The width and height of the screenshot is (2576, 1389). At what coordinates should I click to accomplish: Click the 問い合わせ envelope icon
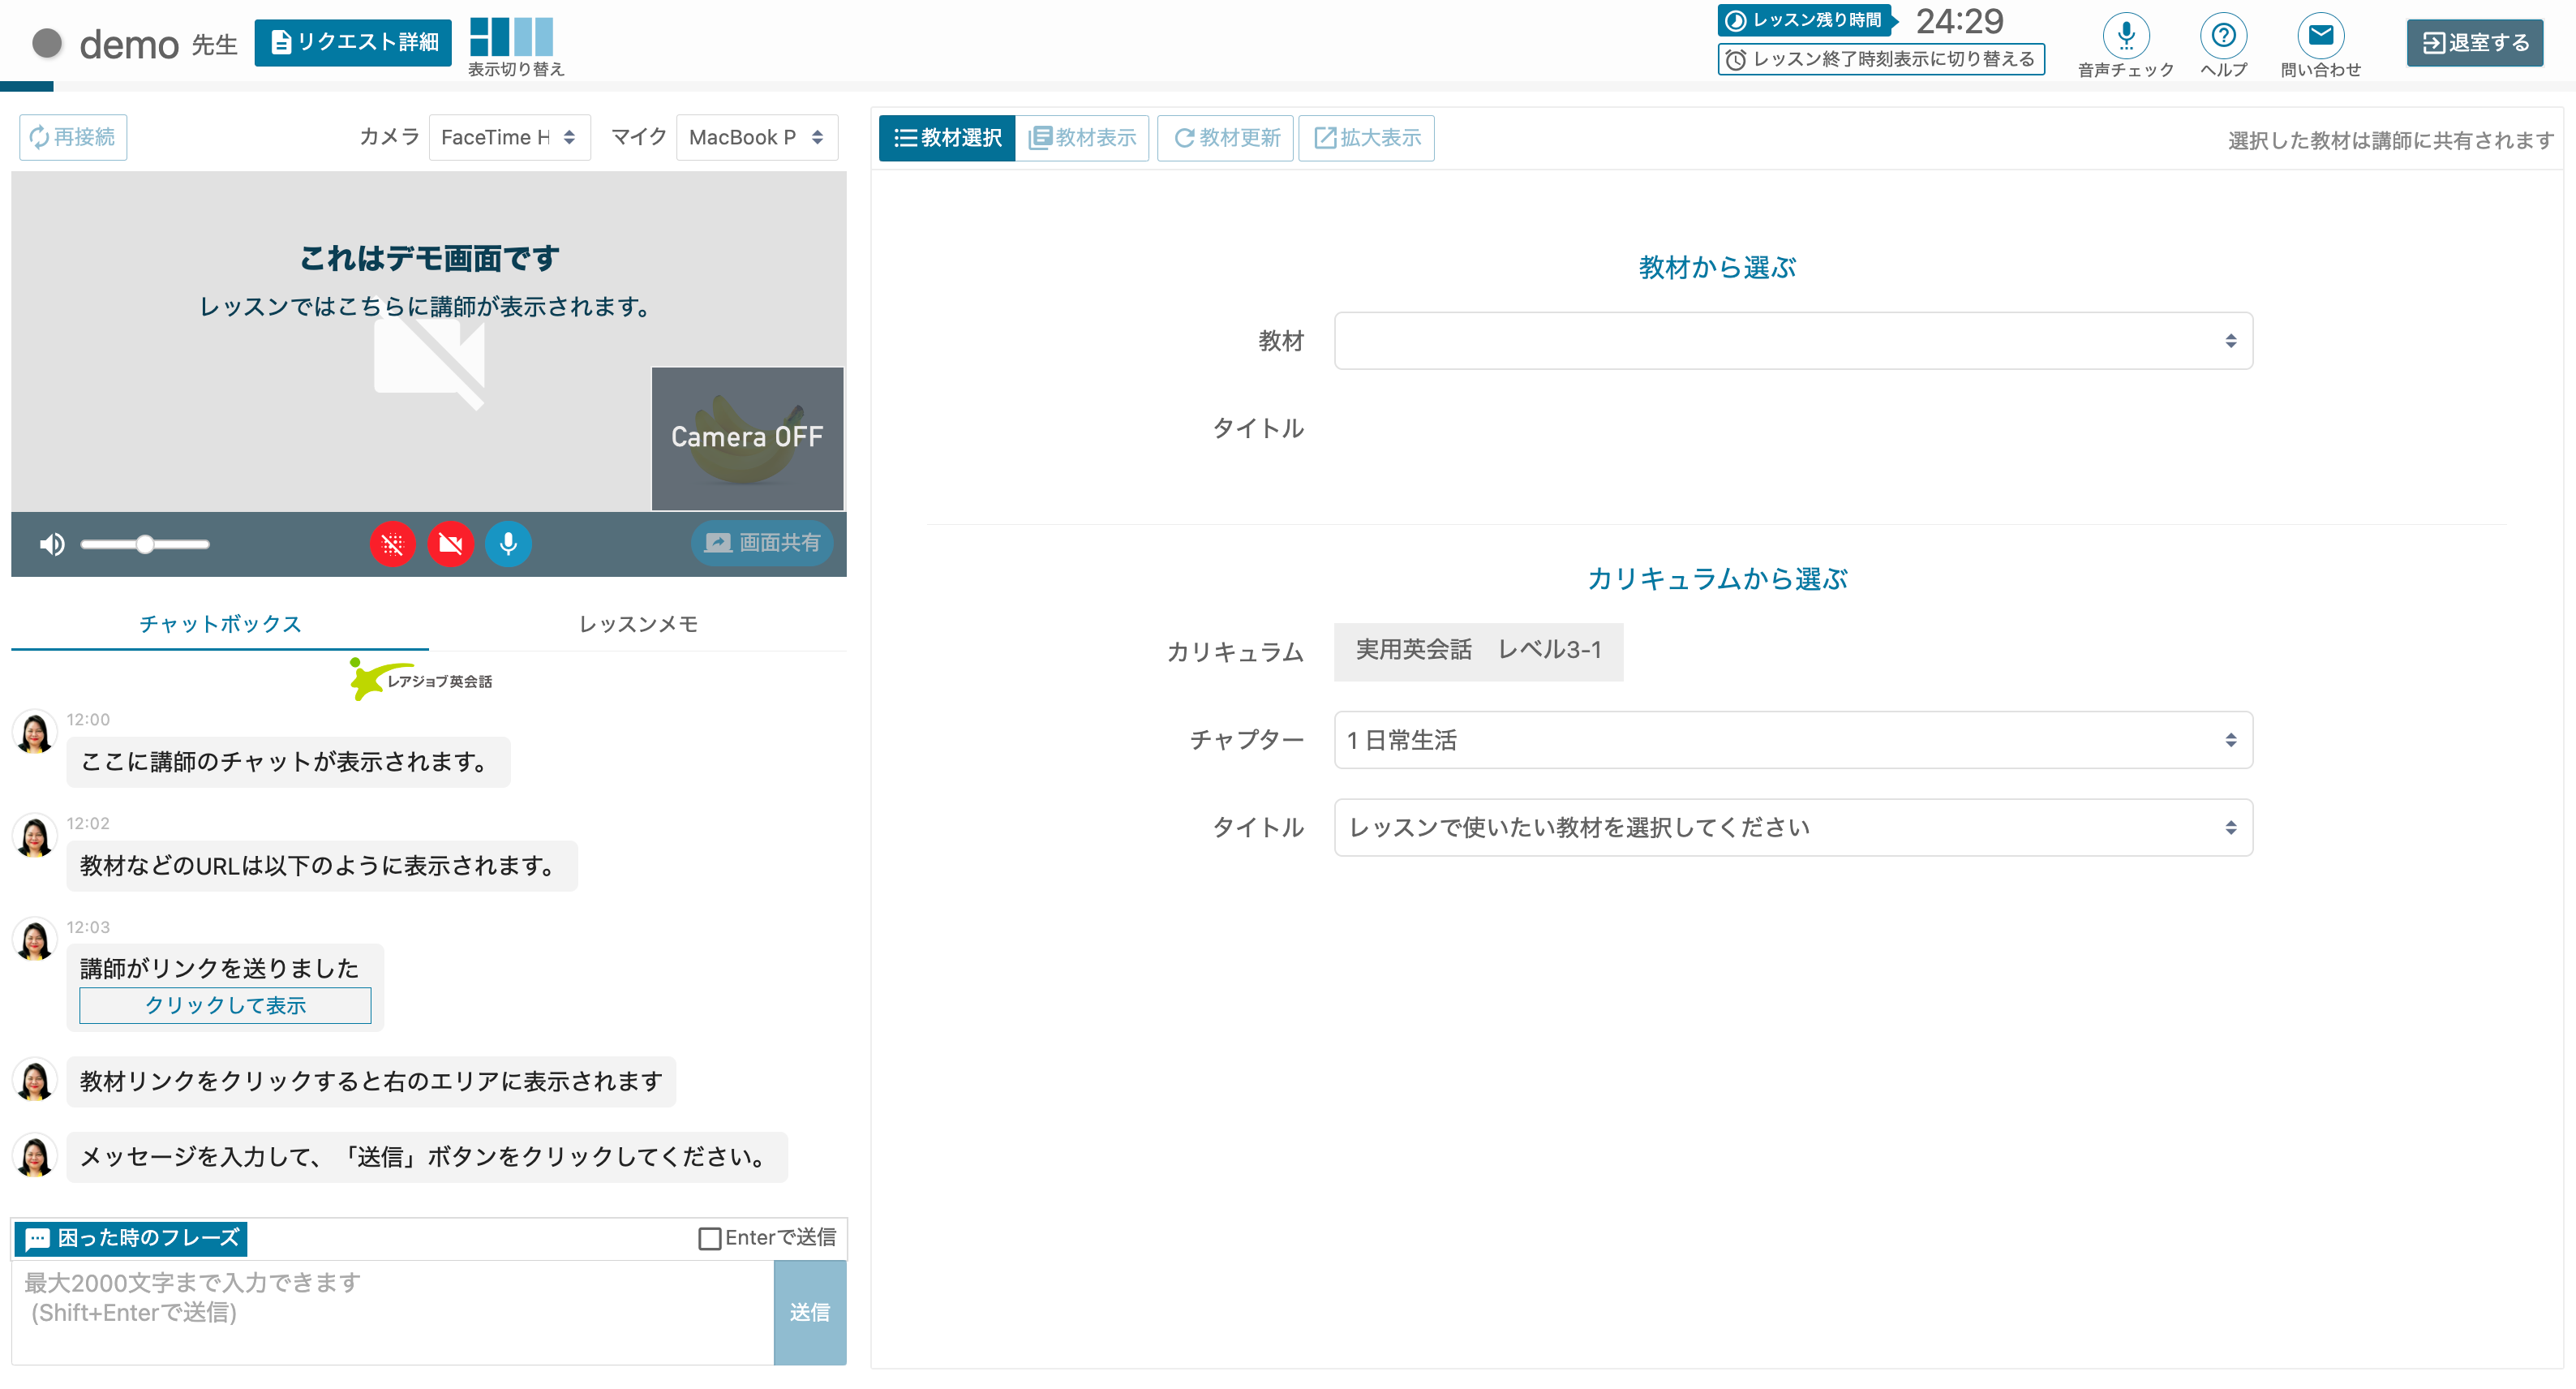click(2320, 36)
